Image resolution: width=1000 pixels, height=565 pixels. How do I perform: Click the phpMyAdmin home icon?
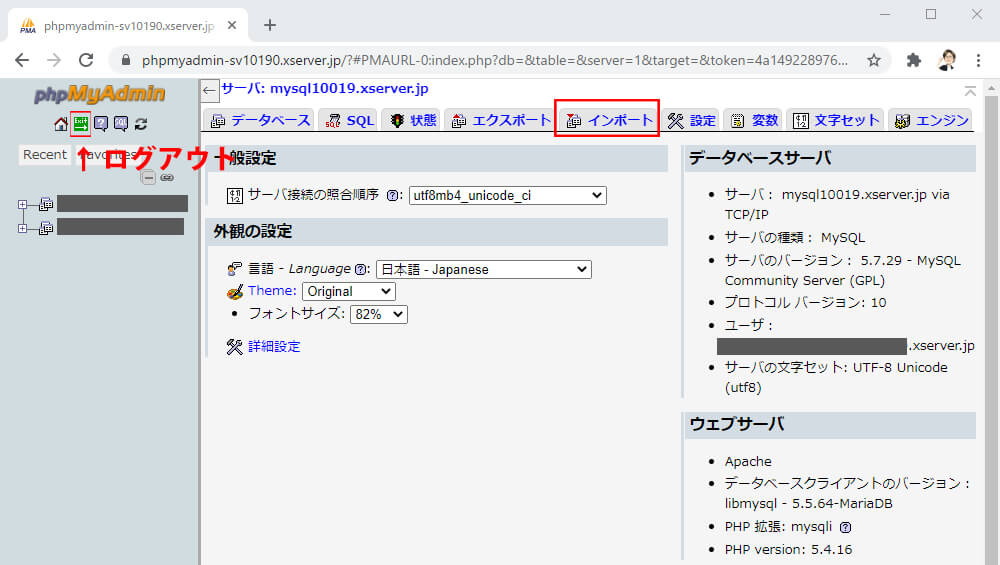point(61,124)
